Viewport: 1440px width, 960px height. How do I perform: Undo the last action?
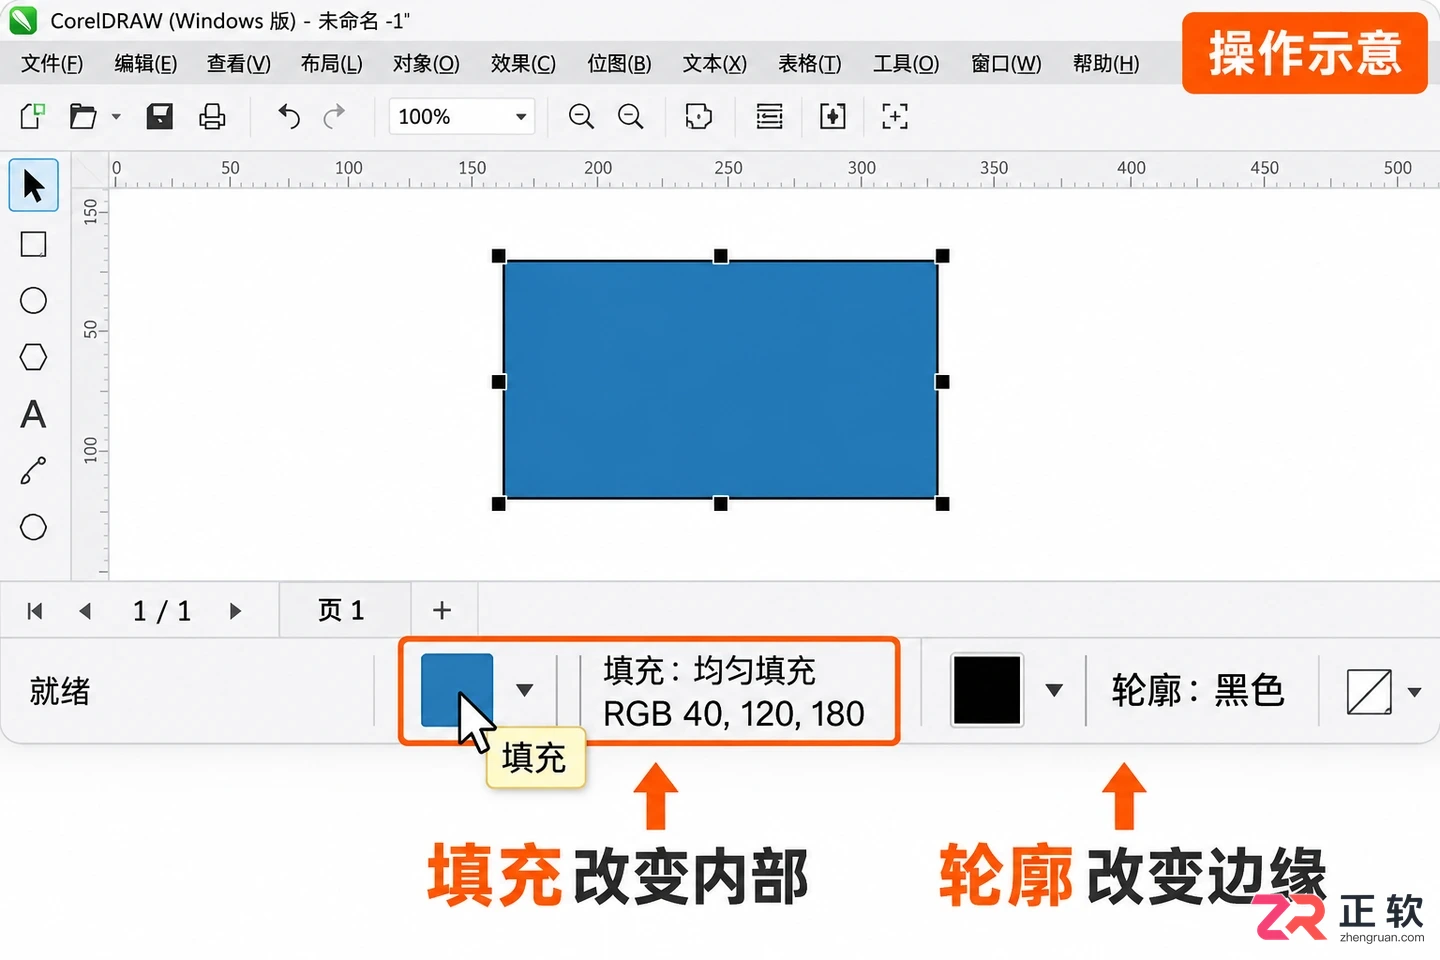(289, 117)
